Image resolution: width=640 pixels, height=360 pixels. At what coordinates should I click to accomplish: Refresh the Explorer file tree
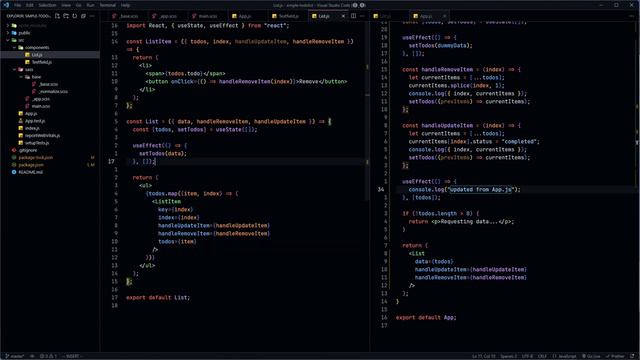coord(74,16)
